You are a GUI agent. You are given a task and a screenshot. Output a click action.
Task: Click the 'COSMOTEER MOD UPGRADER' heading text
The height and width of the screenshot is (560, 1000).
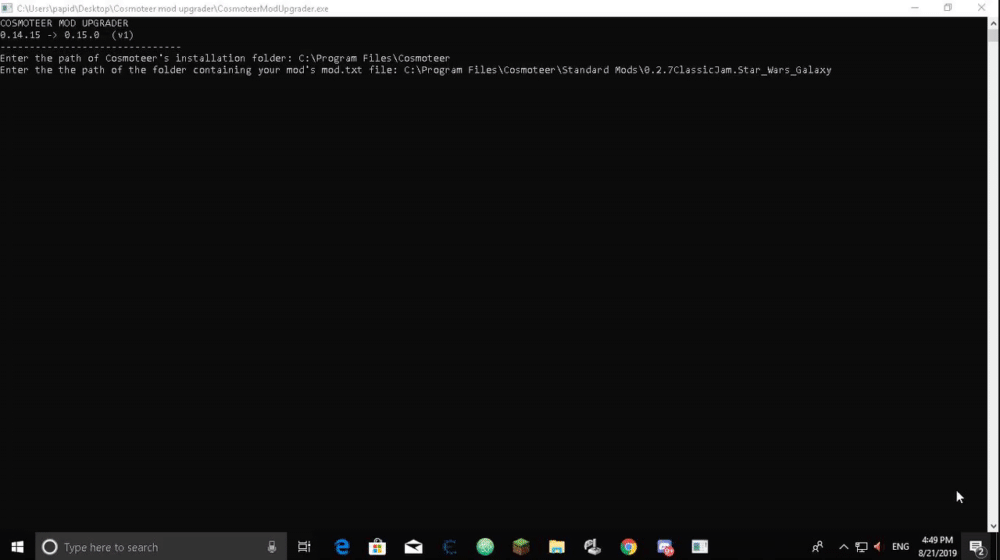click(64, 23)
